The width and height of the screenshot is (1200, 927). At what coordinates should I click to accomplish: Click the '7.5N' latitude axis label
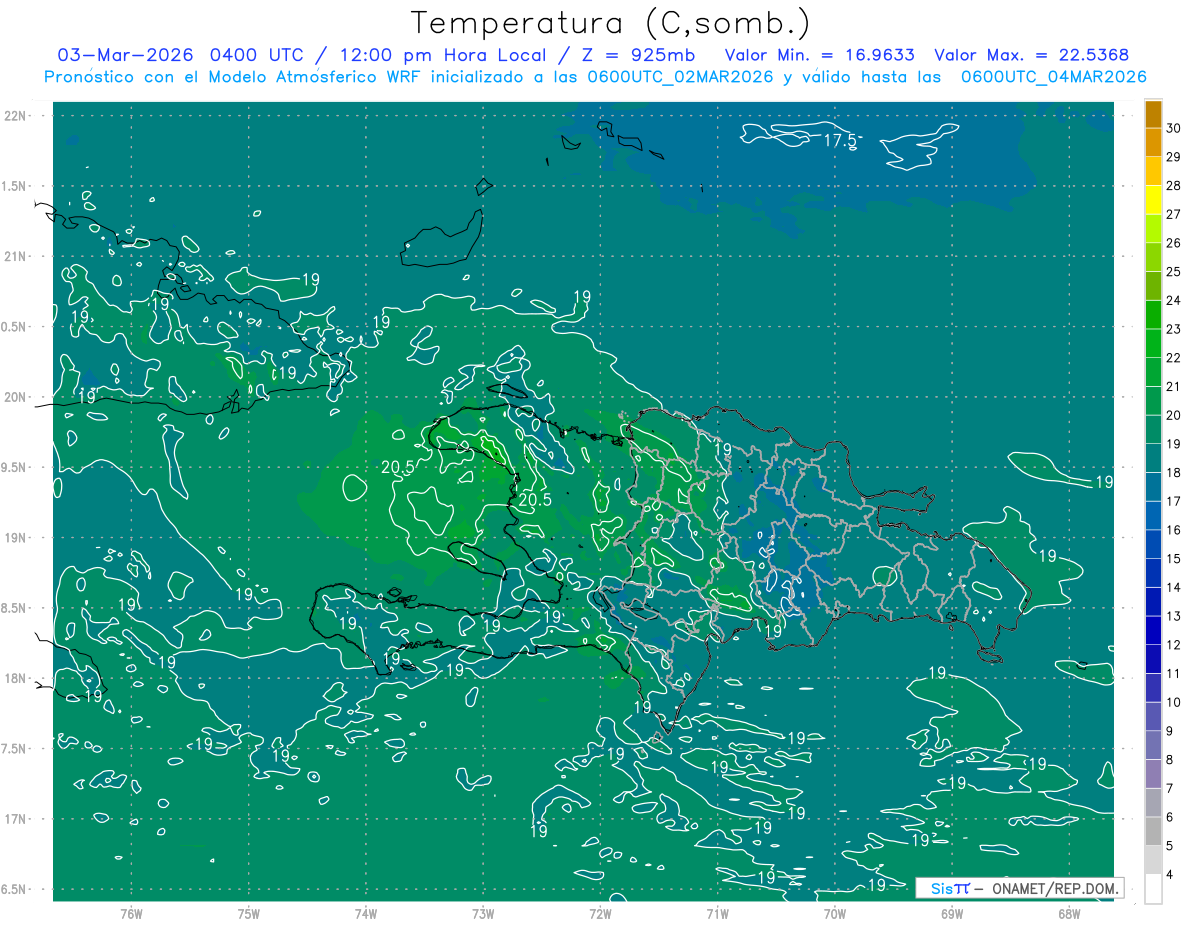(x=14, y=749)
